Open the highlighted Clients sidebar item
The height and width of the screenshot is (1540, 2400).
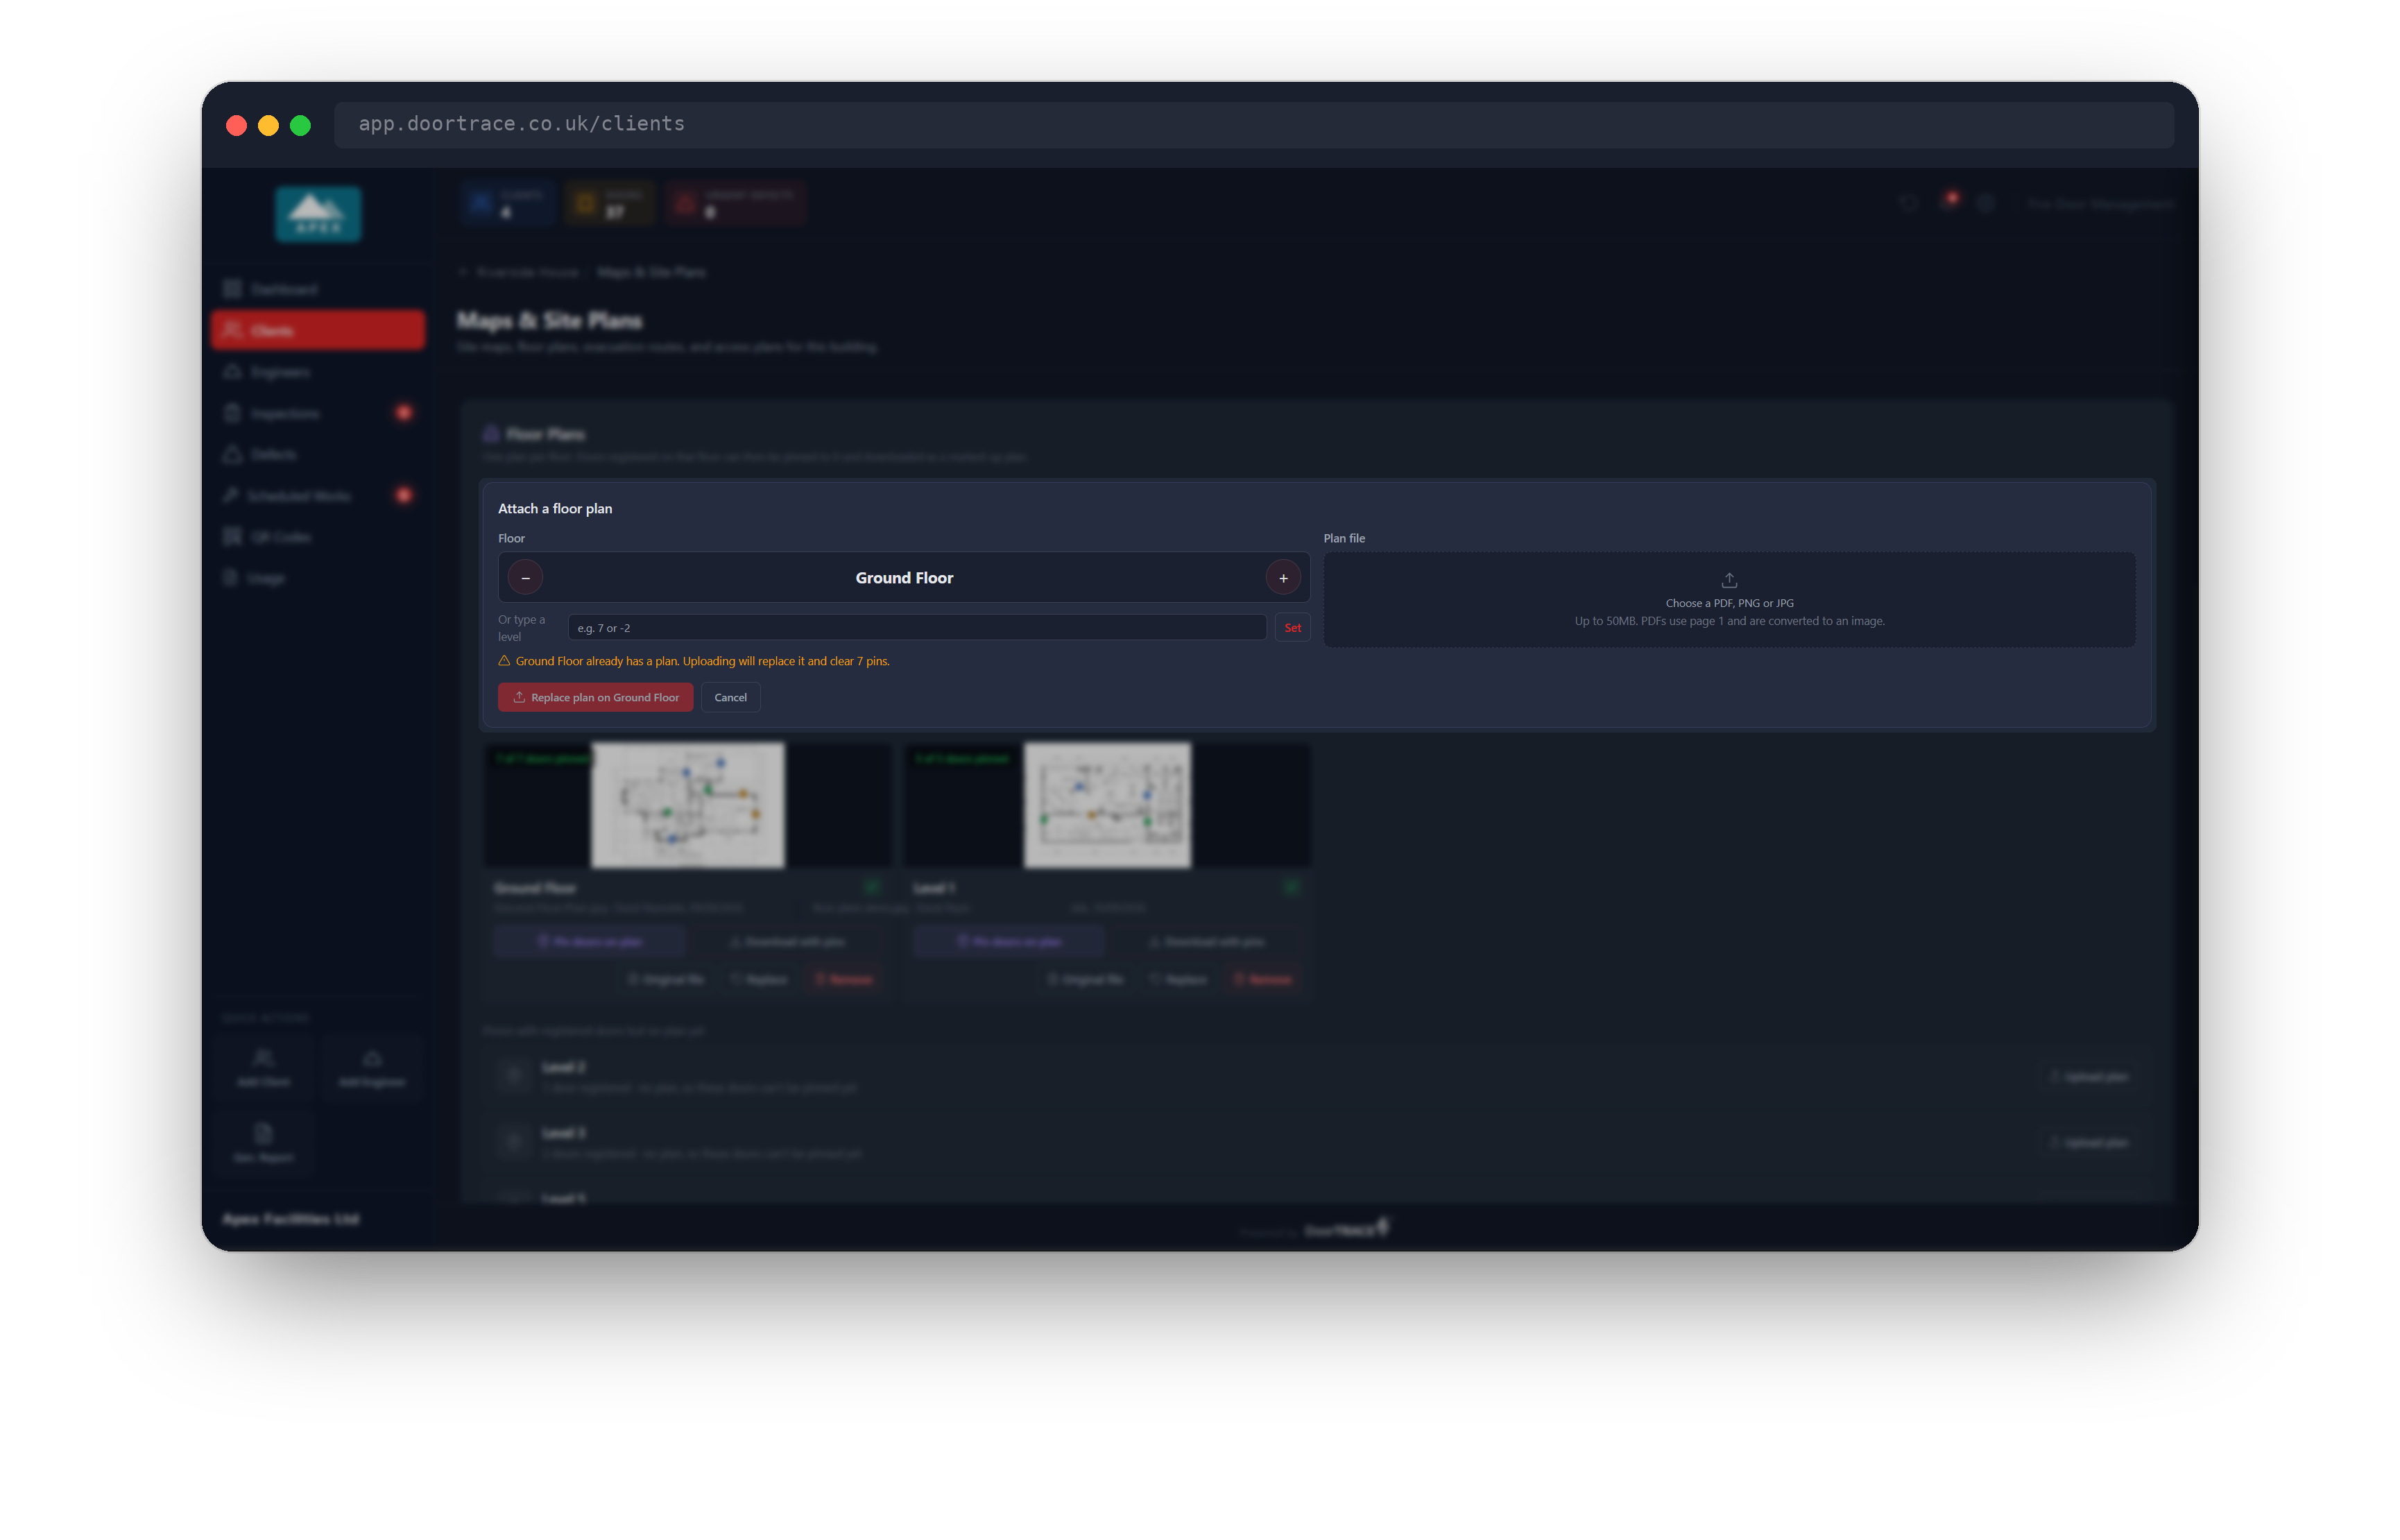318,330
